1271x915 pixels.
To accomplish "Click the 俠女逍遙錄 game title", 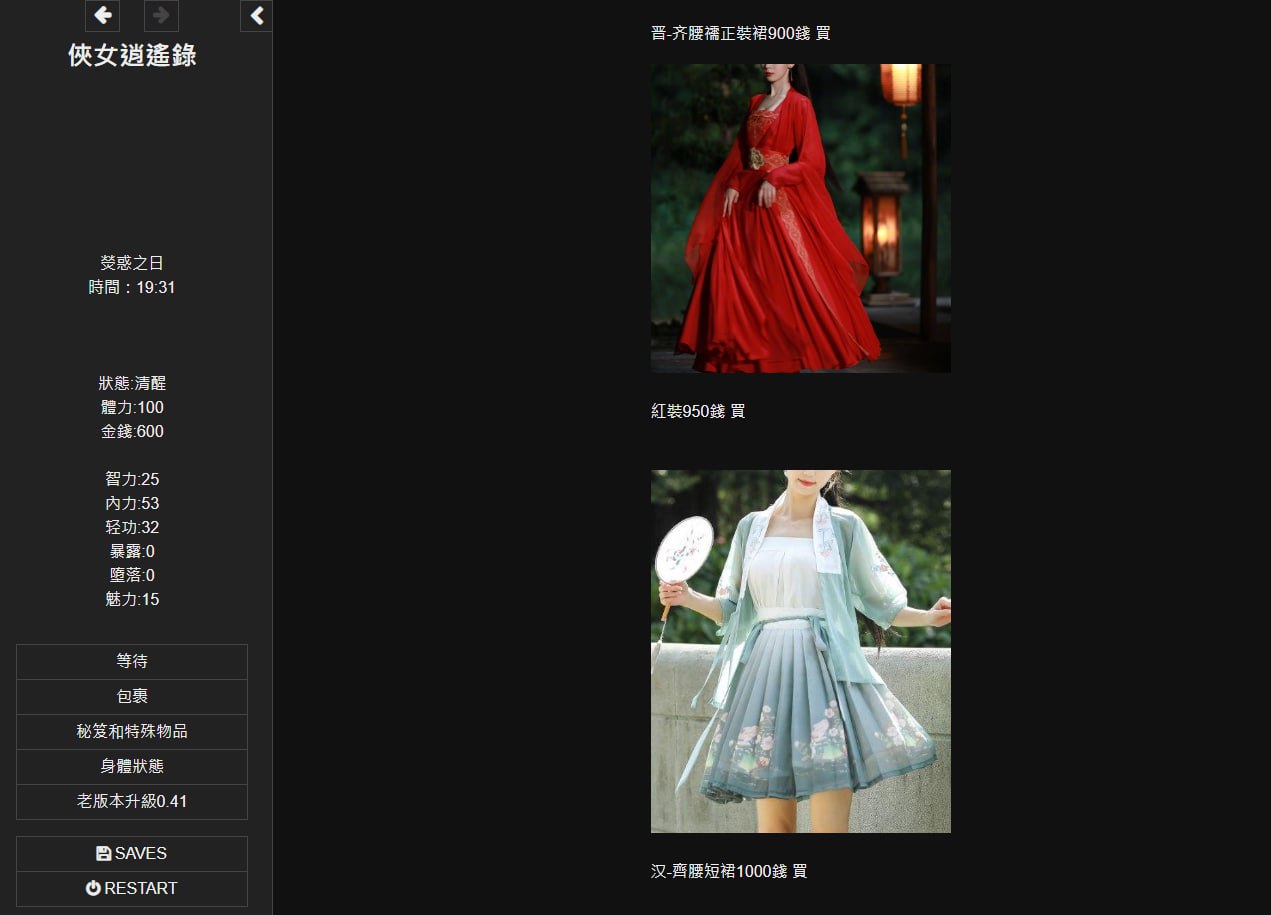I will [x=132, y=55].
